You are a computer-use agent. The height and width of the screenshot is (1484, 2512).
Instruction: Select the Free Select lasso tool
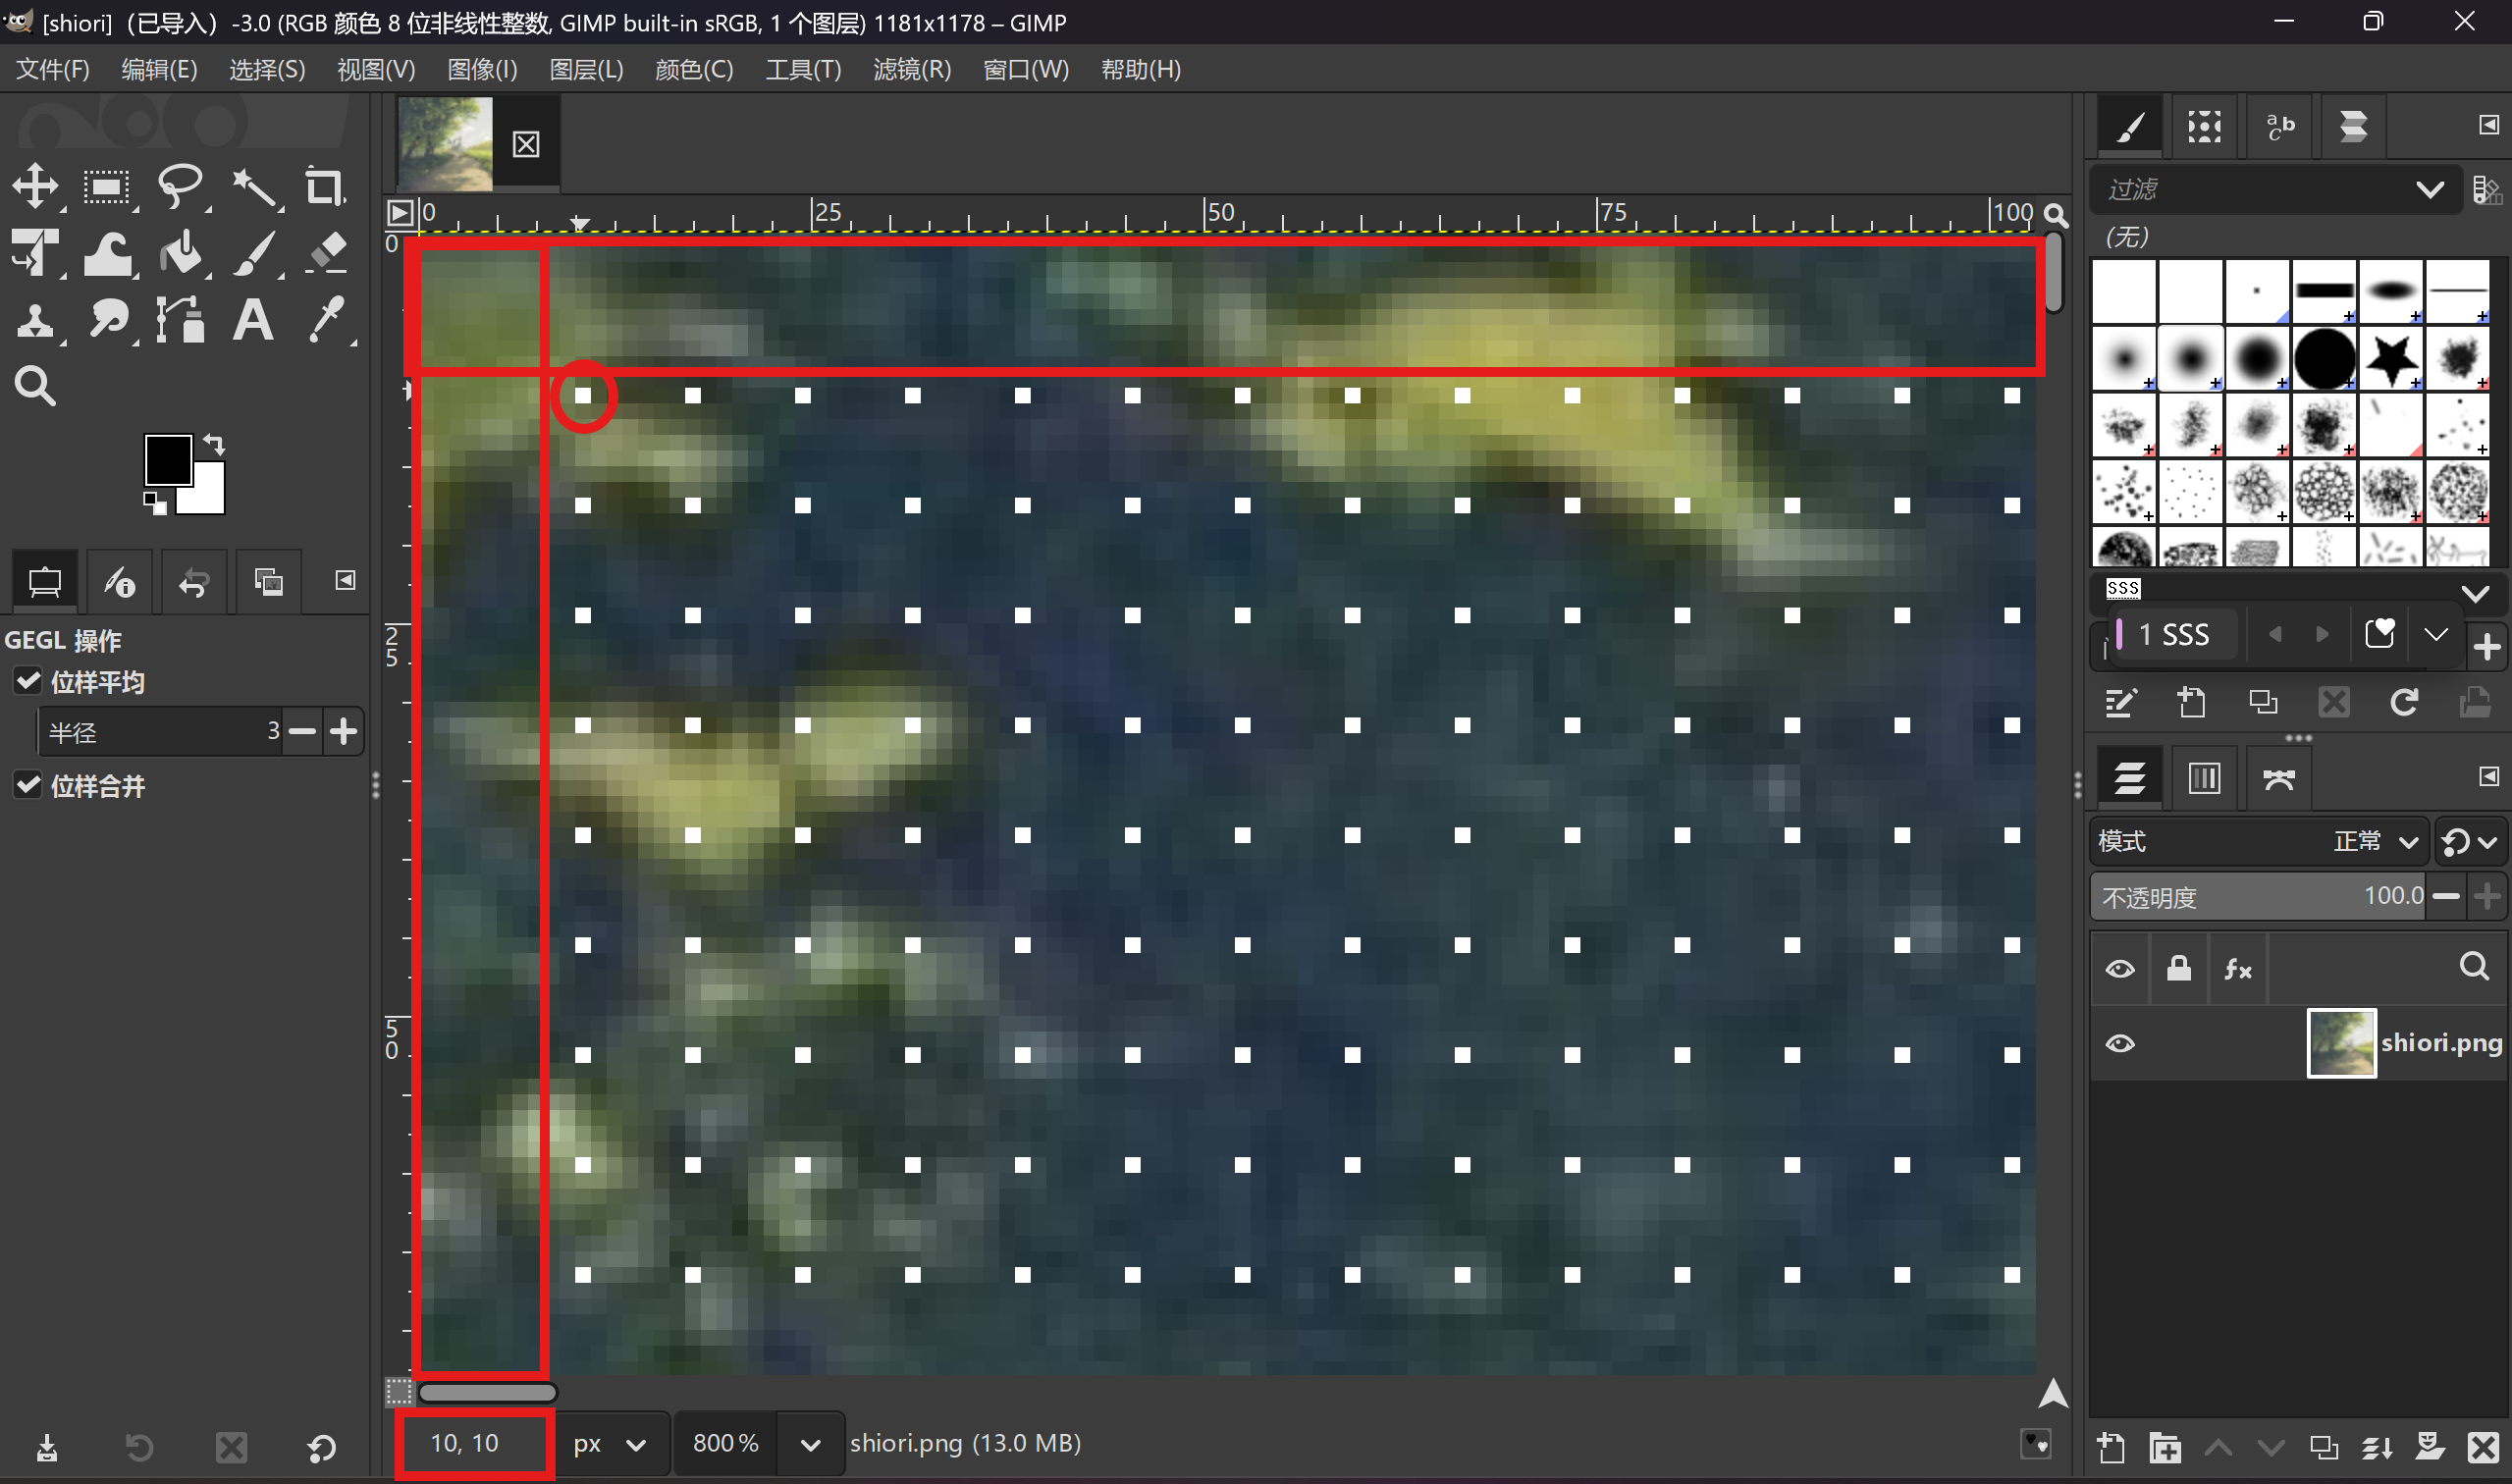click(x=181, y=186)
